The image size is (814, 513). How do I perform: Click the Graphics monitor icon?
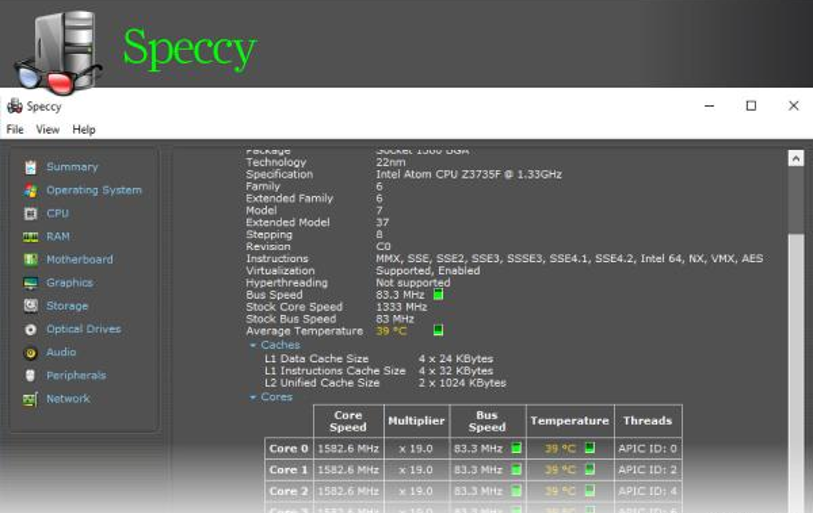coord(31,283)
